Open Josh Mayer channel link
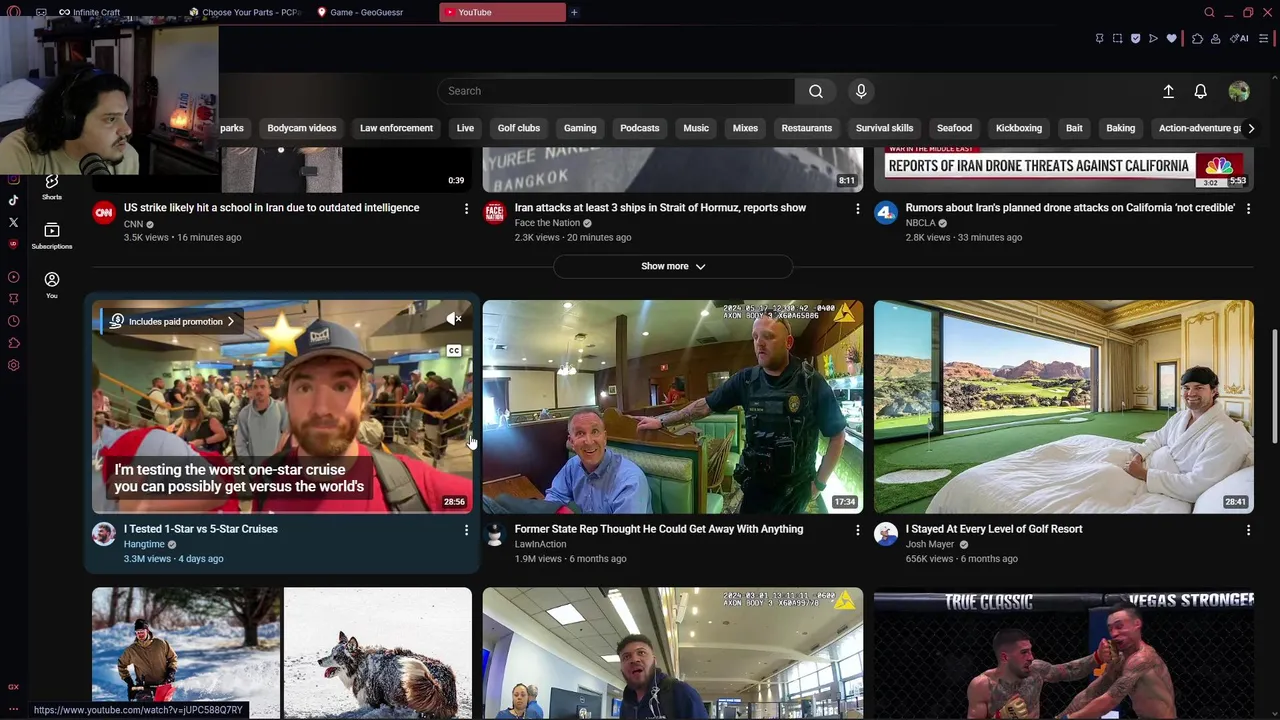The height and width of the screenshot is (720, 1280). pyautogui.click(x=930, y=544)
